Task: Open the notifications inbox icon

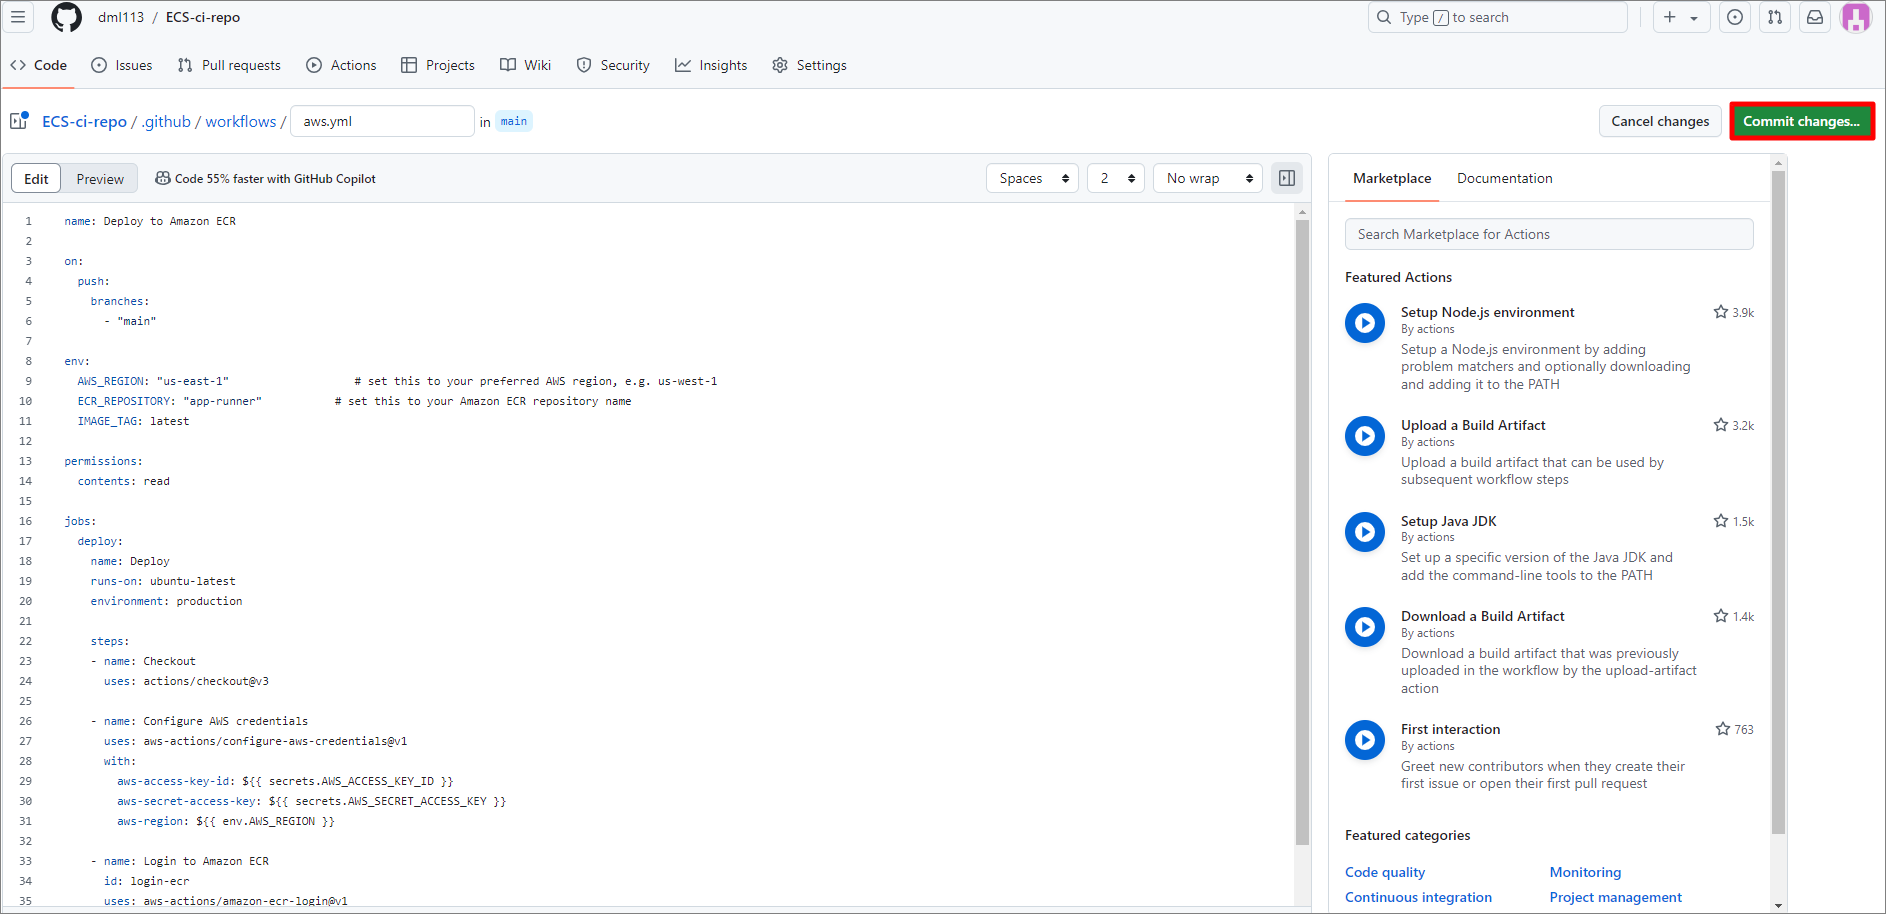Action: click(1815, 17)
